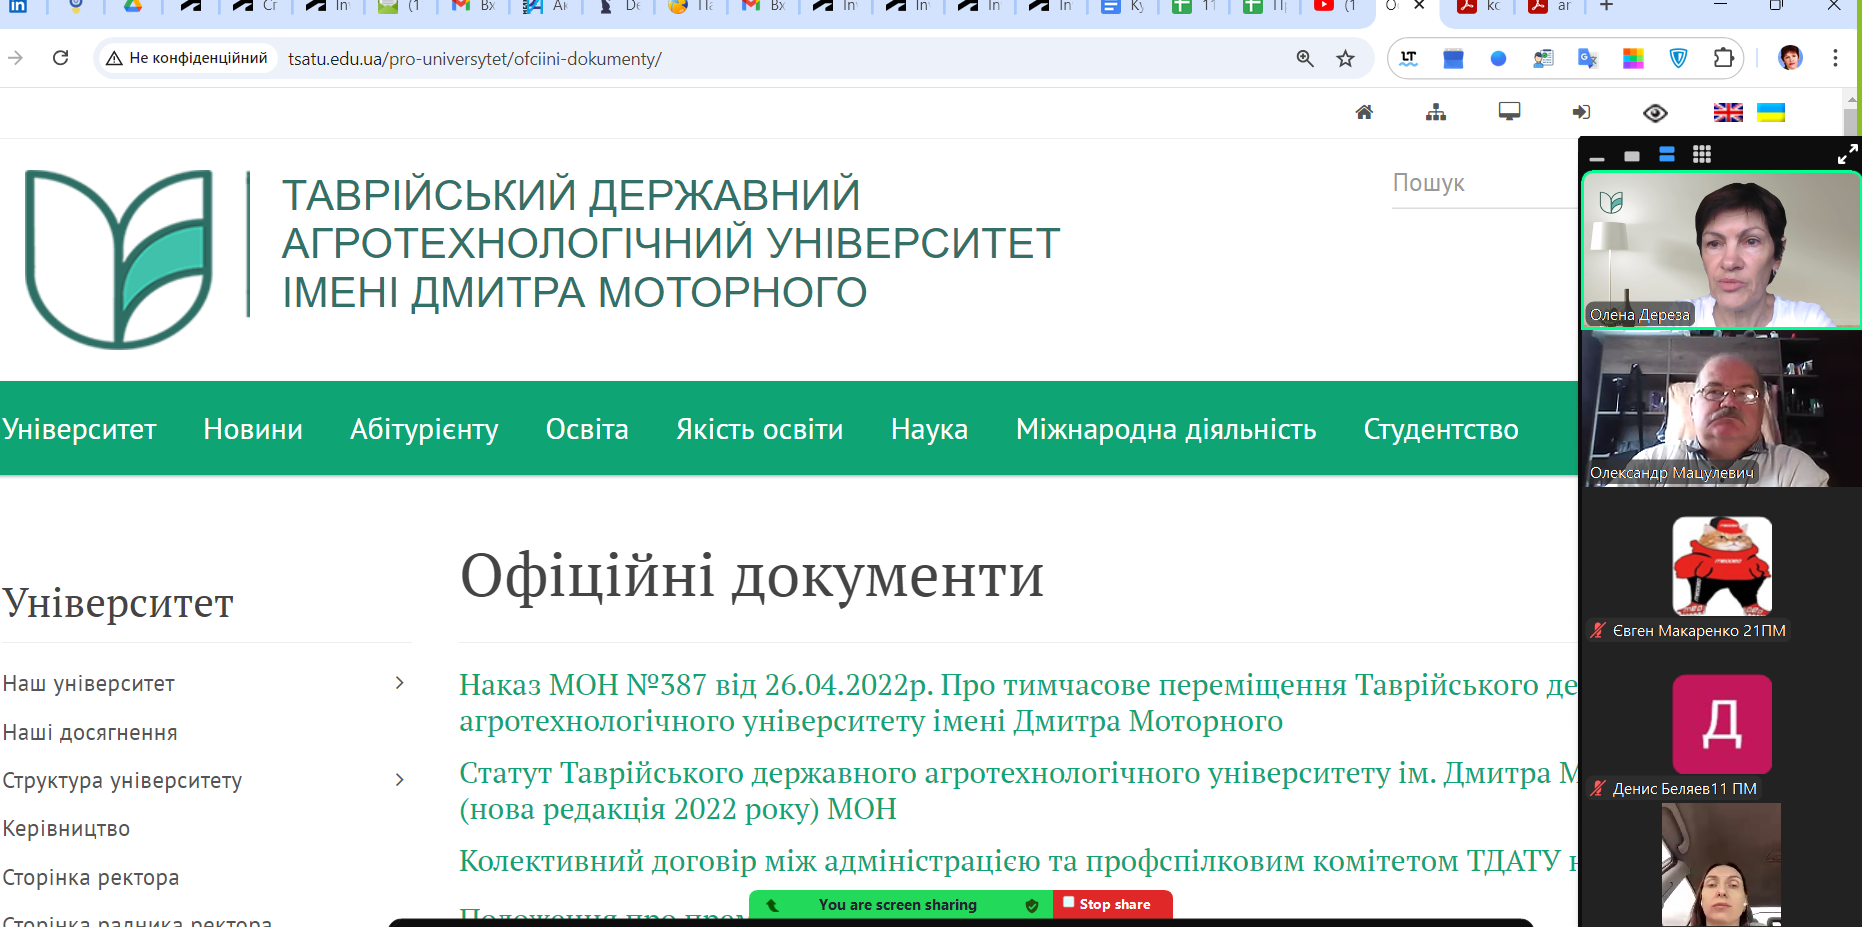Expand the "Наш університет" sidebar submenu arrow
Screen dimensions: 1862x927
coord(399,683)
